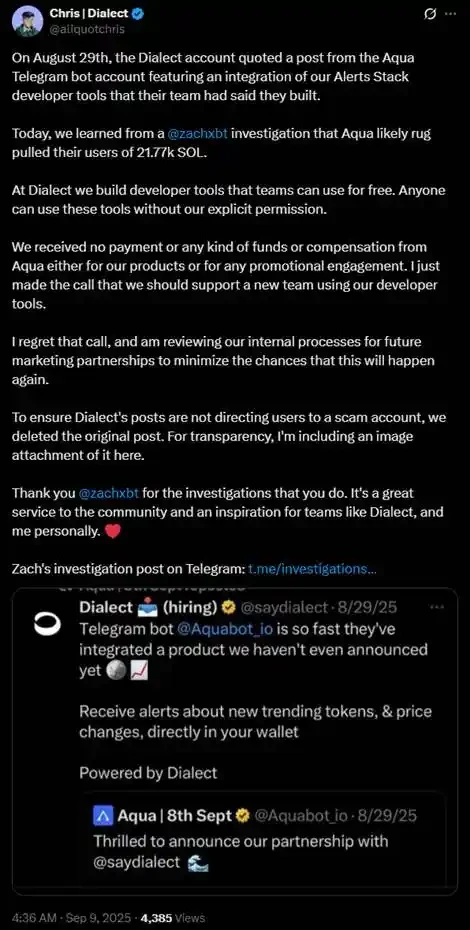This screenshot has width=470, height=930.
Task: Open the Aqua | 8th Sept account name
Action: [x=174, y=817]
